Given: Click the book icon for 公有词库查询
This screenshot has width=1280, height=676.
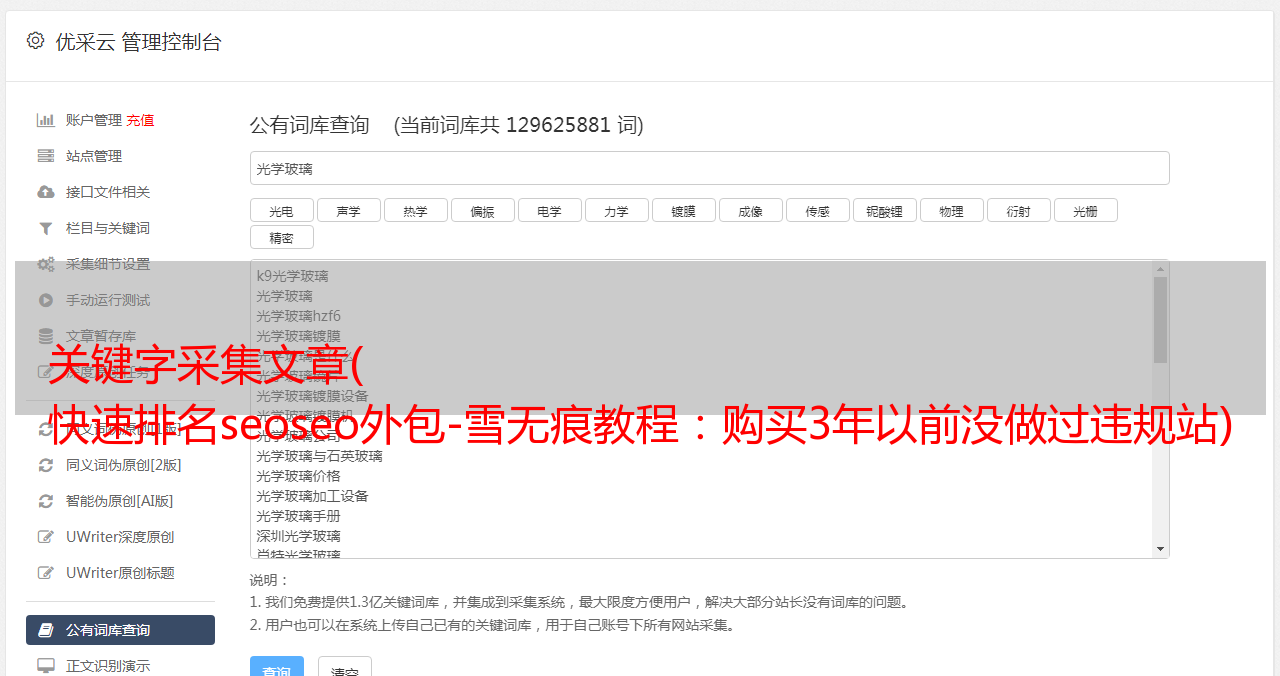Looking at the screenshot, I should click(46, 630).
